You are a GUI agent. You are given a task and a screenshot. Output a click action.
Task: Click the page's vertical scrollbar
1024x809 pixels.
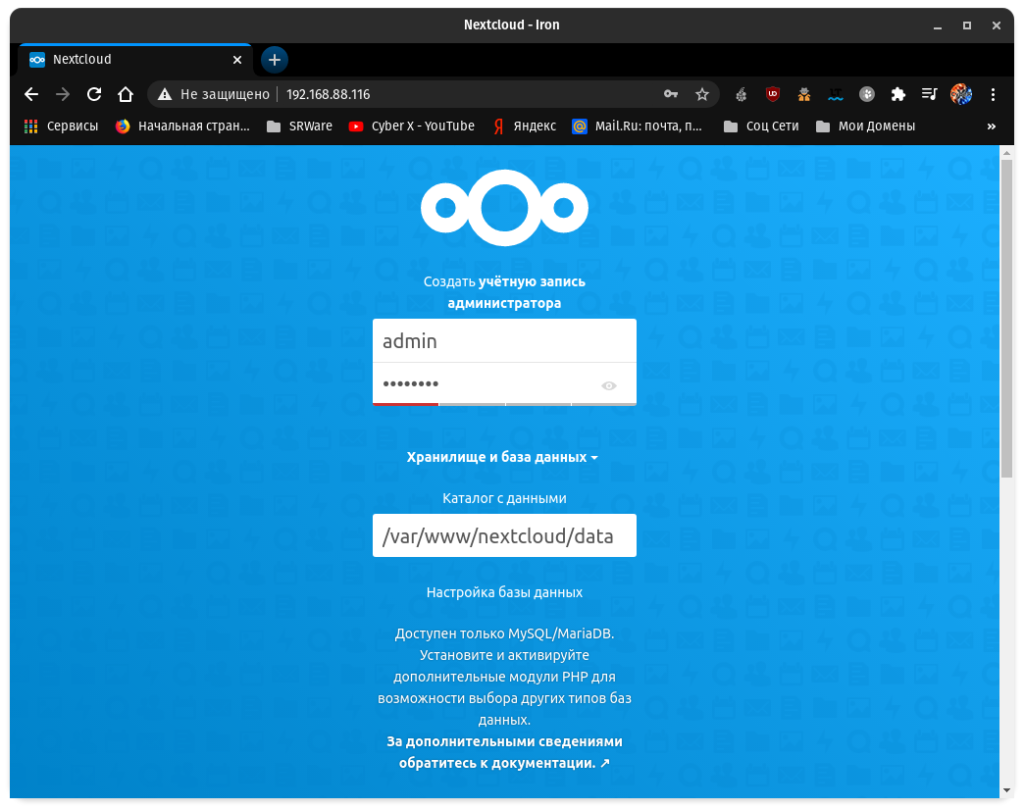click(1007, 320)
